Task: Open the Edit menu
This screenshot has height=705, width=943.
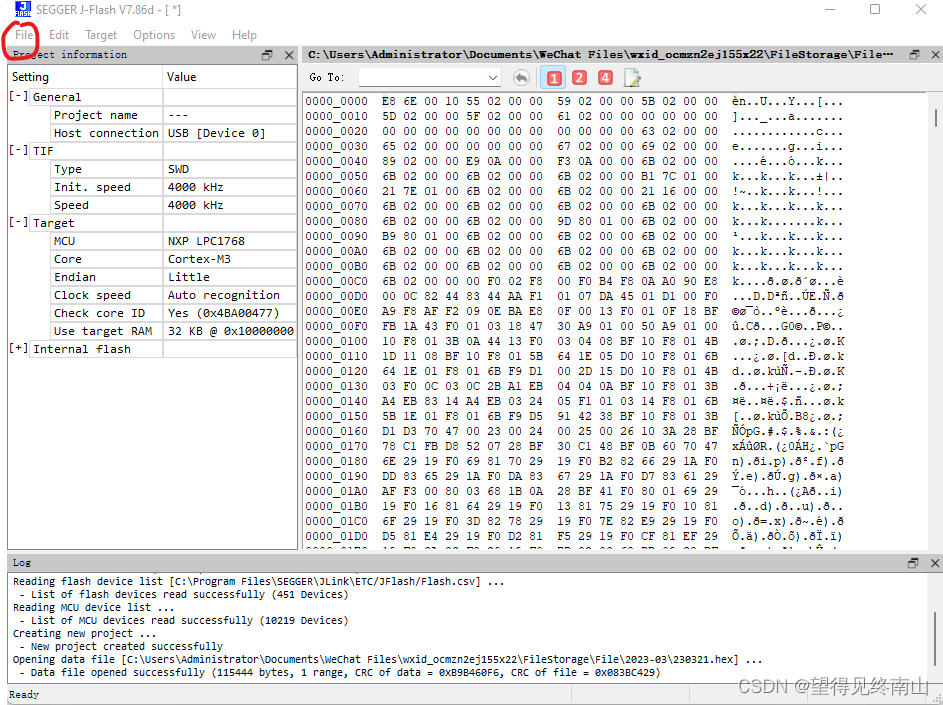Action: 59,35
